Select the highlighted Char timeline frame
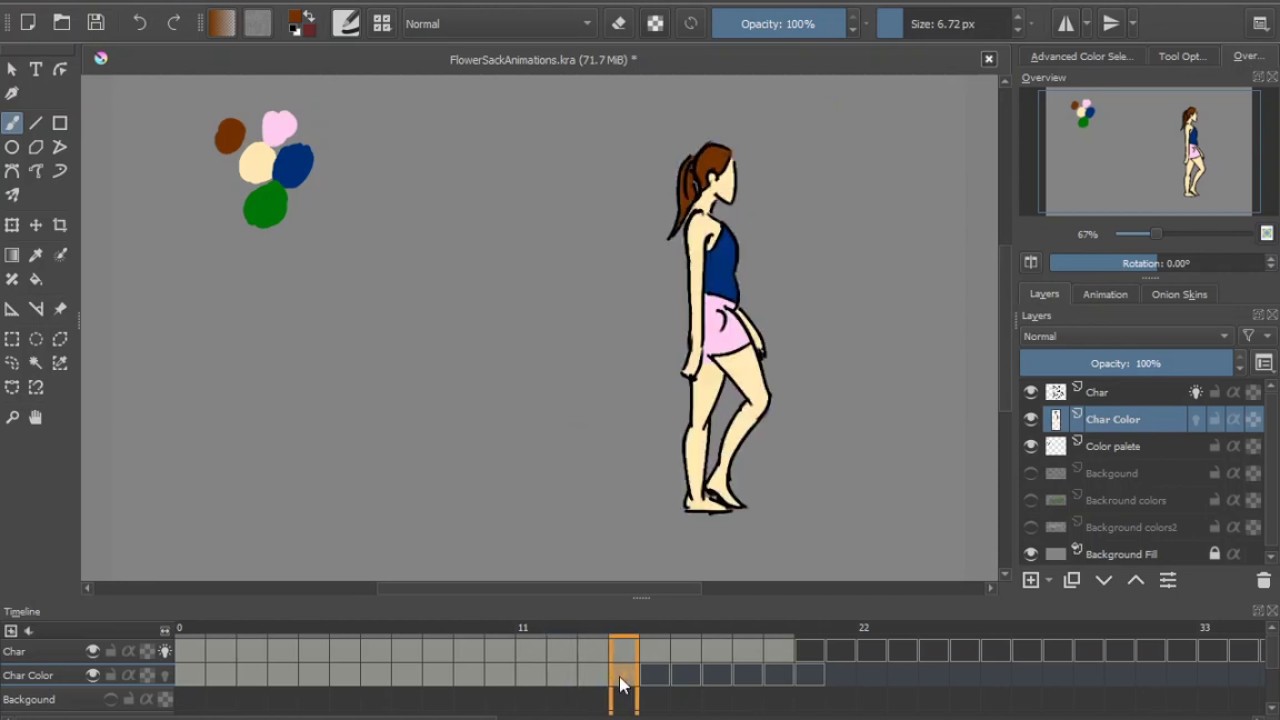 (x=624, y=651)
